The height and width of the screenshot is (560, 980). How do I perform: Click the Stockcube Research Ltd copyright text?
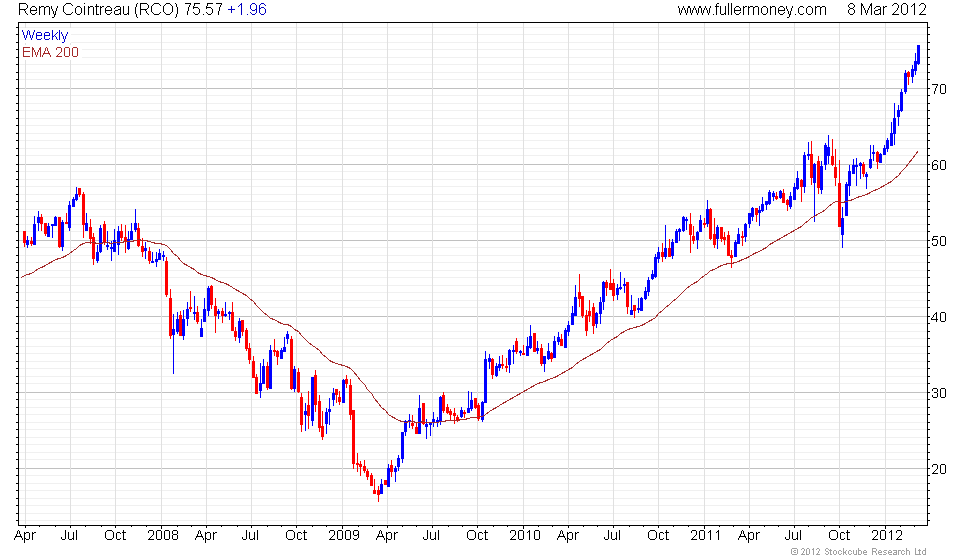pos(859,552)
